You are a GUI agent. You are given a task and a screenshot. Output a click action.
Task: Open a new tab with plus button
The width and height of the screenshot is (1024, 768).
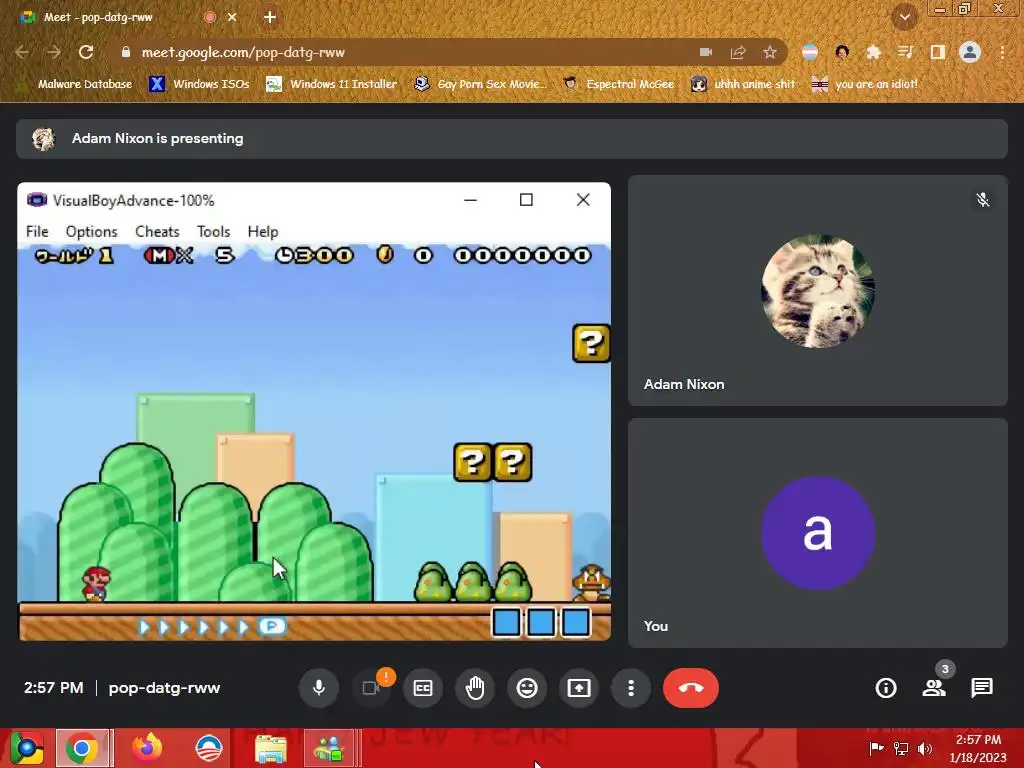click(x=270, y=18)
